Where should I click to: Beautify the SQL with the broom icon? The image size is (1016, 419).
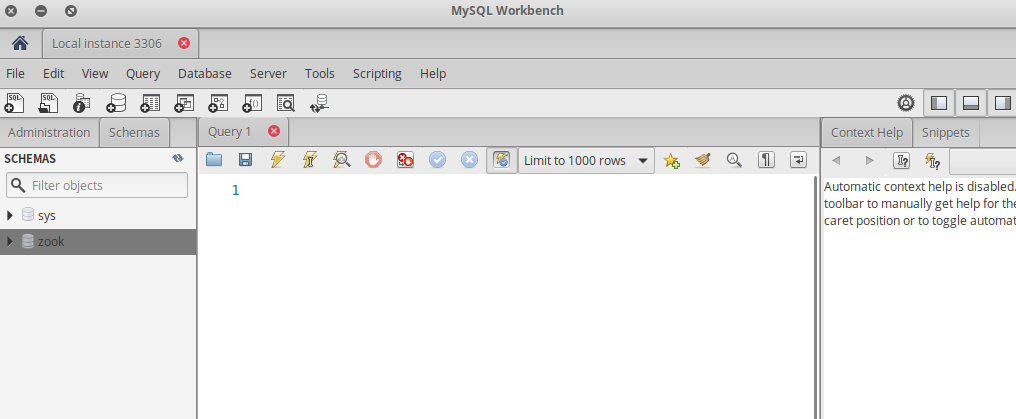[x=703, y=160]
